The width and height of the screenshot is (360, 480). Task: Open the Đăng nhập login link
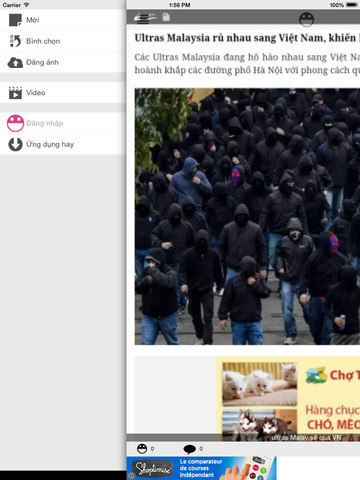(44, 123)
